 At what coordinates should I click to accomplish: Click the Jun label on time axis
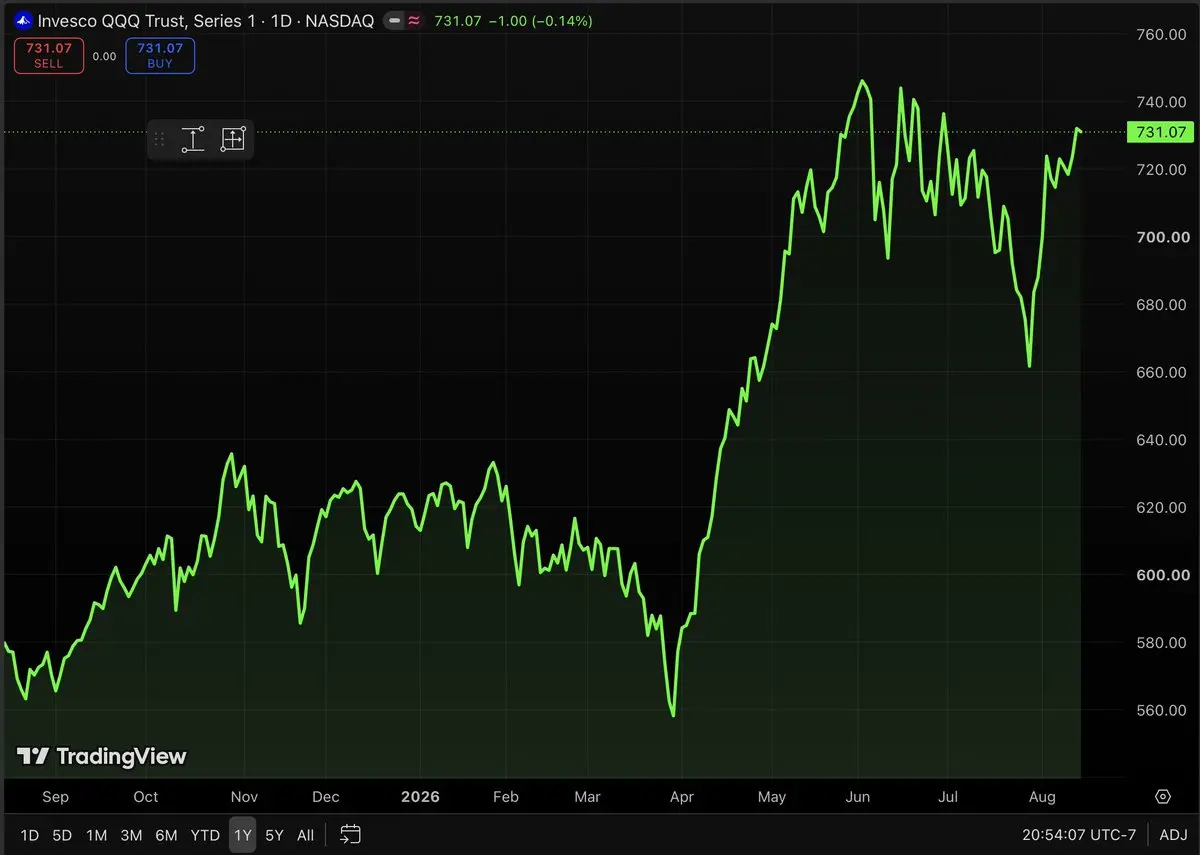pos(858,797)
